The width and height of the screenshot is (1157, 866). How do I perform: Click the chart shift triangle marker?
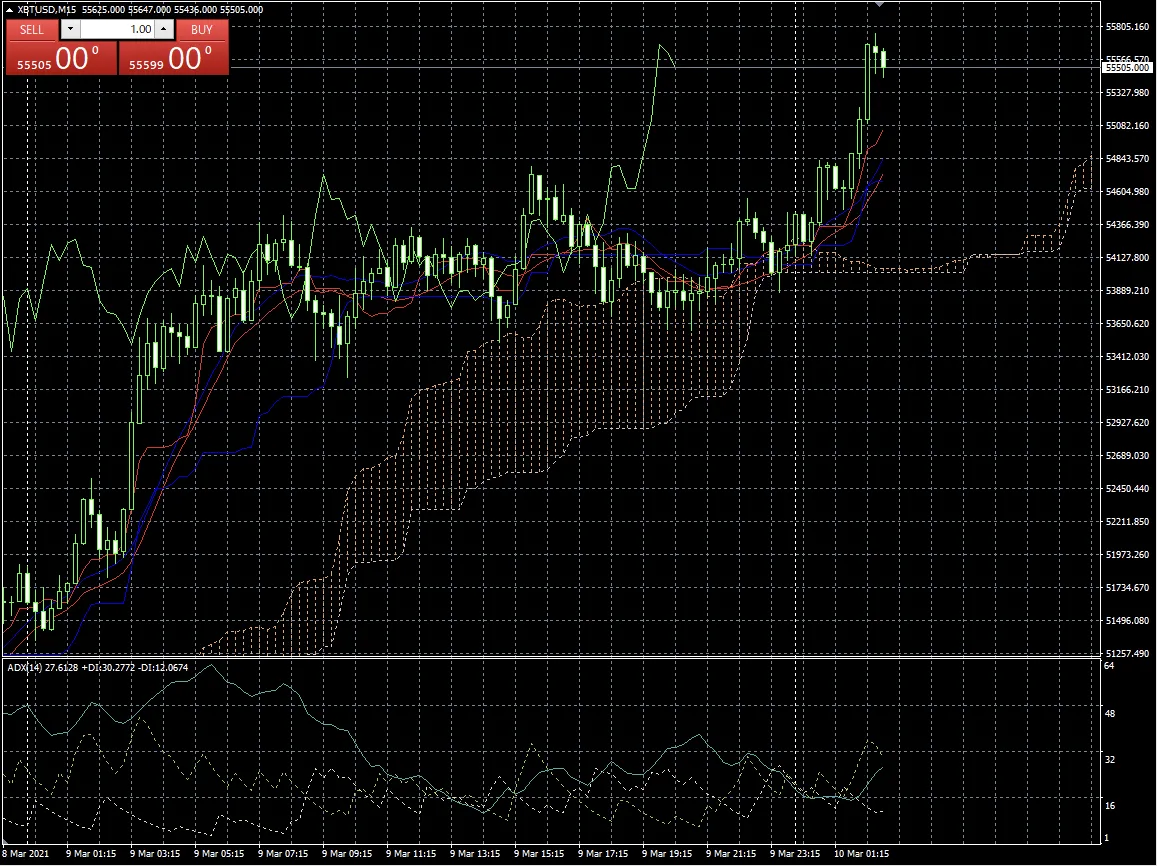[x=879, y=4]
